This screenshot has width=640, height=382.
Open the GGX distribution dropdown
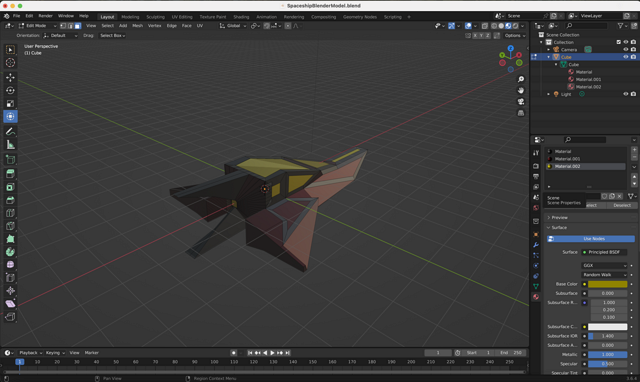604,265
